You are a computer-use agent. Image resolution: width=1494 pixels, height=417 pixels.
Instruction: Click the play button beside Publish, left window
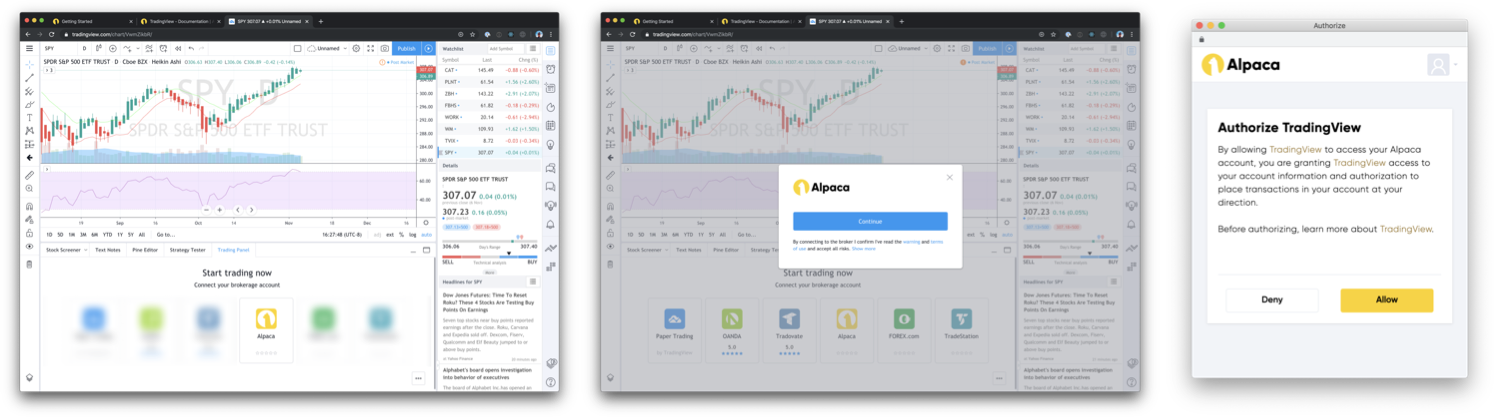point(428,48)
